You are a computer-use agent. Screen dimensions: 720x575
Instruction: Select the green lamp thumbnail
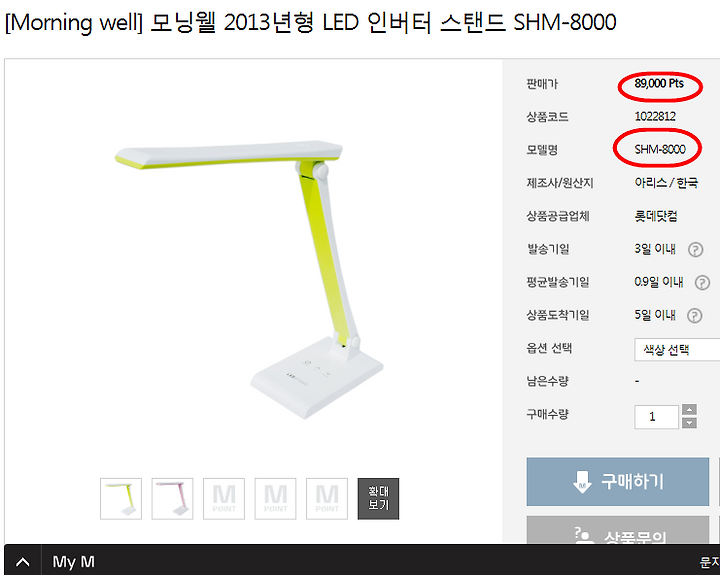pyautogui.click(x=121, y=499)
